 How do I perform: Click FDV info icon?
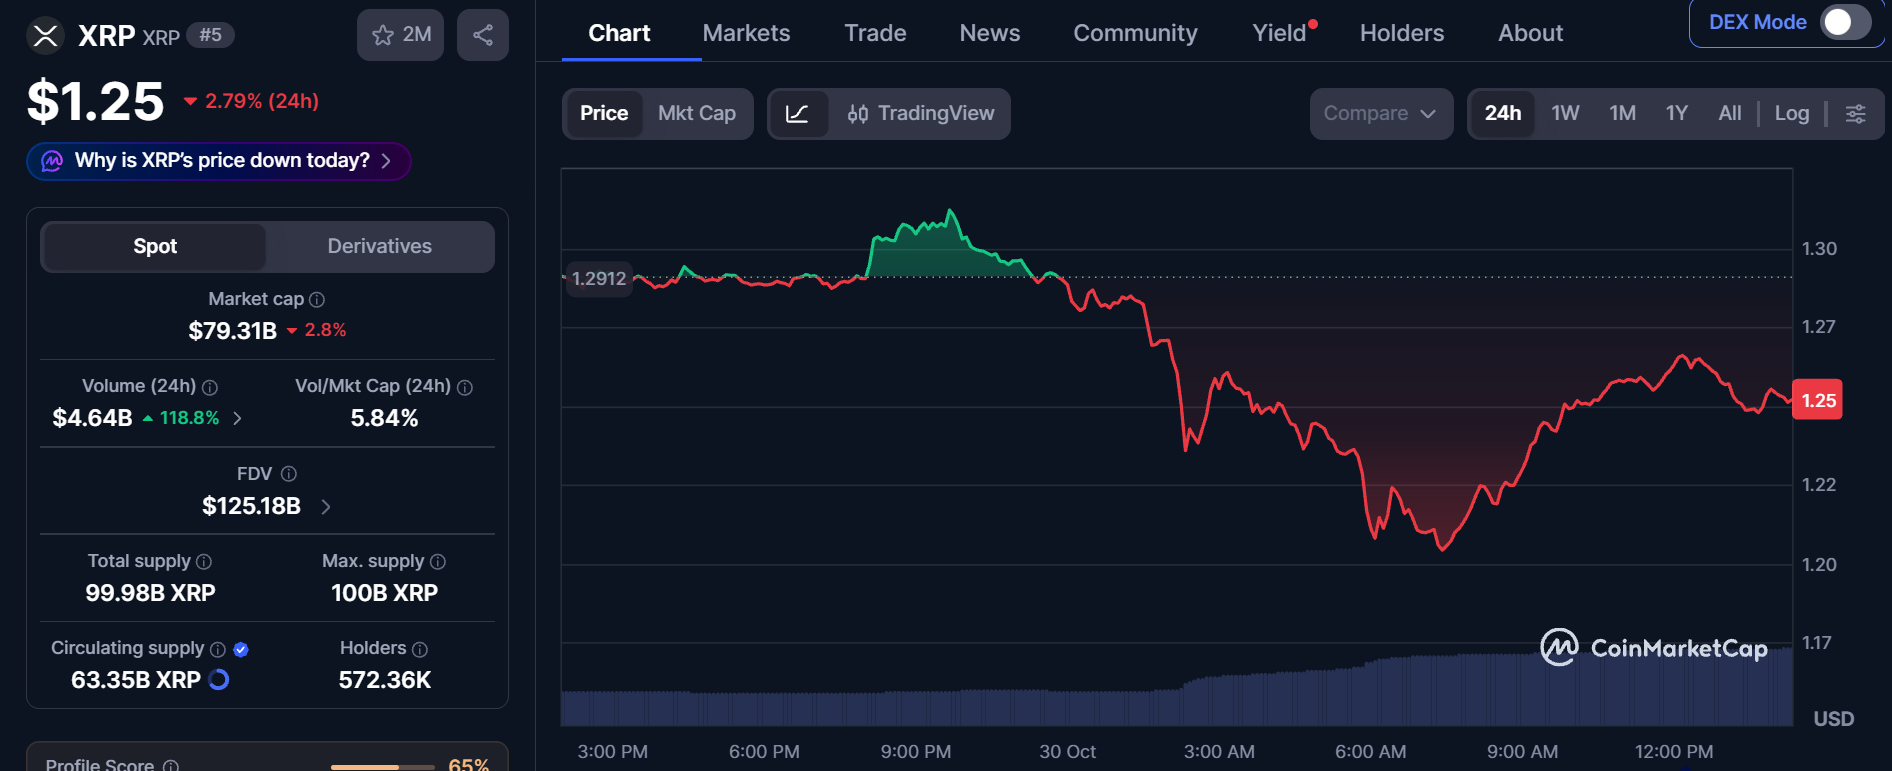tap(289, 474)
